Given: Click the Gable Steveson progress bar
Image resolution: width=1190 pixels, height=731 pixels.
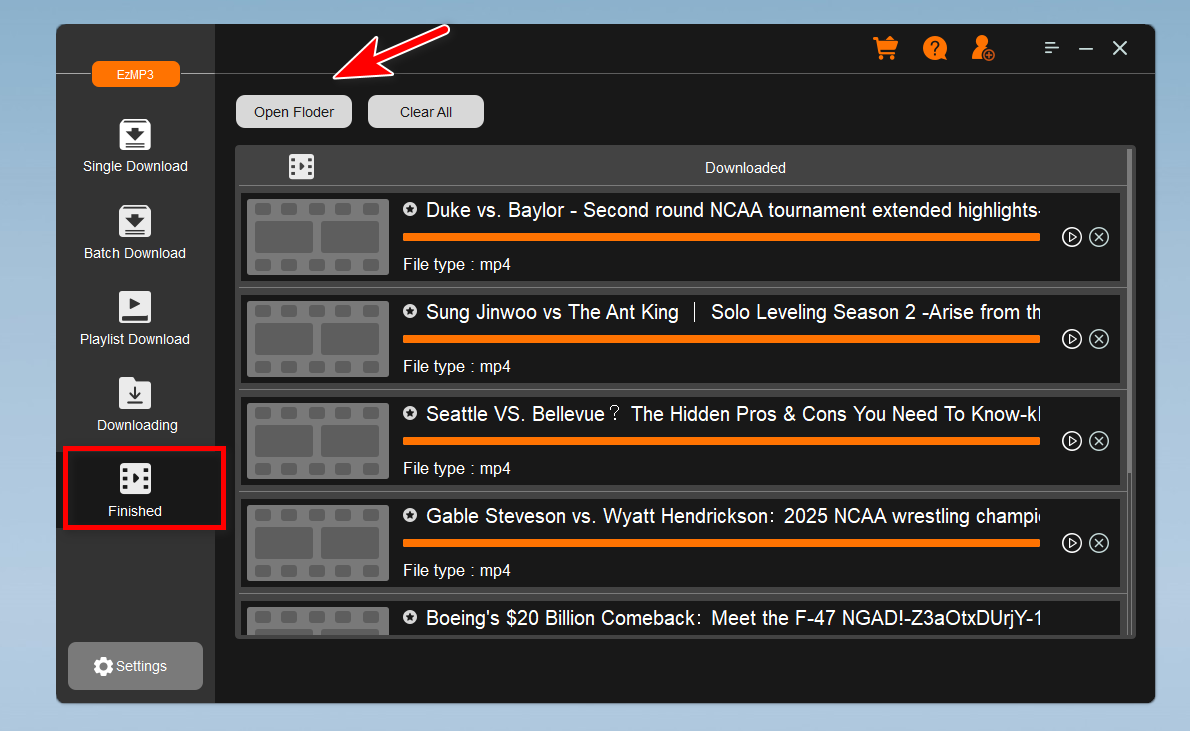Looking at the screenshot, I should (721, 544).
